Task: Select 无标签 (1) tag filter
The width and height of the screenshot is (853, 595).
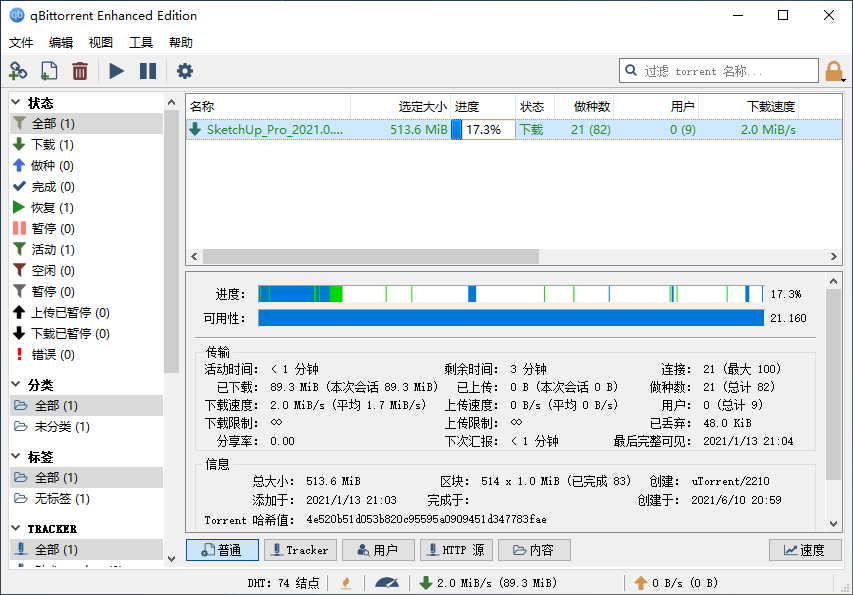Action: 86,499
